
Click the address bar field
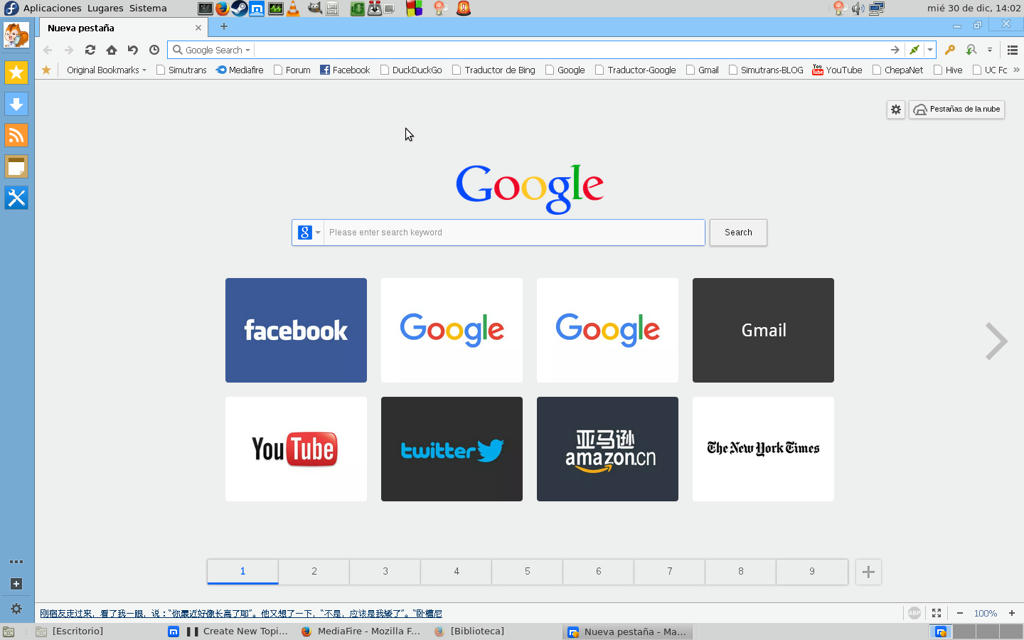(570, 50)
